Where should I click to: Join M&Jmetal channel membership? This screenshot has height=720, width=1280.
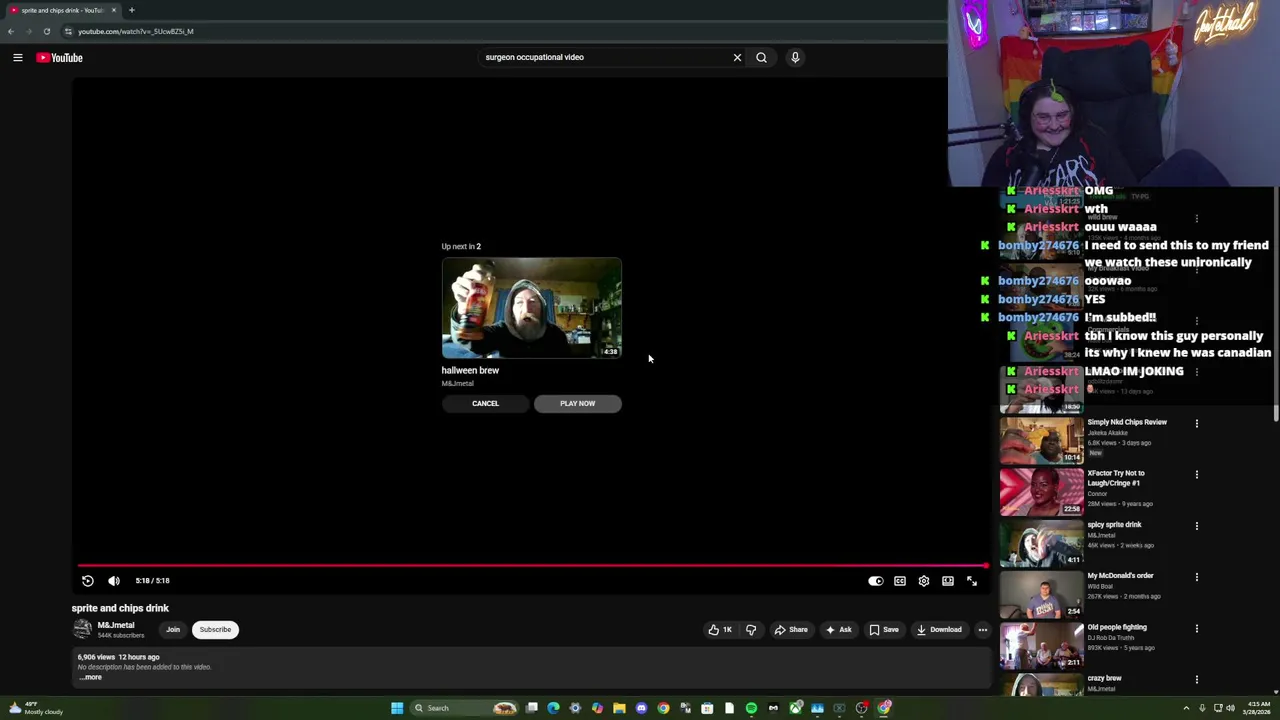click(173, 630)
